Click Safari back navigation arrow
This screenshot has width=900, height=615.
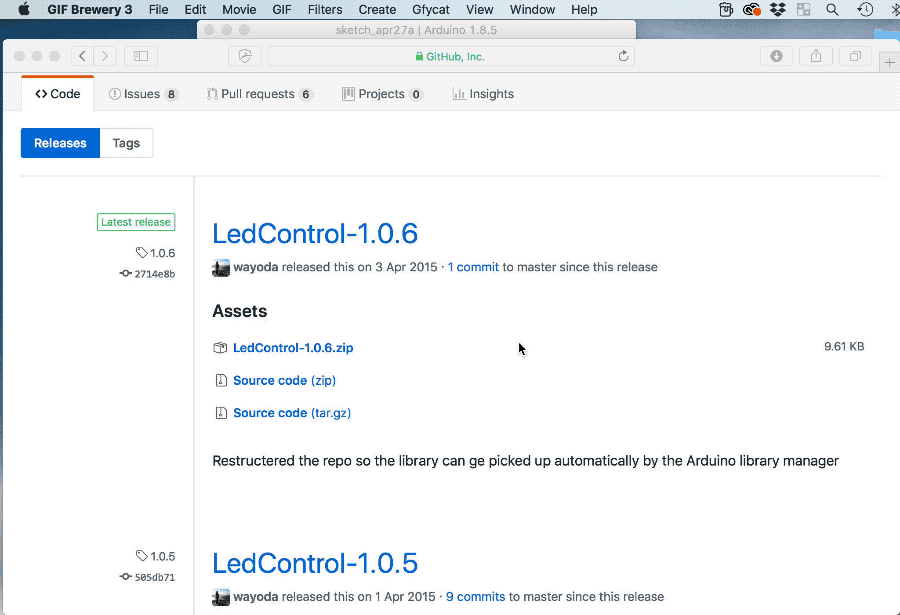pos(82,57)
